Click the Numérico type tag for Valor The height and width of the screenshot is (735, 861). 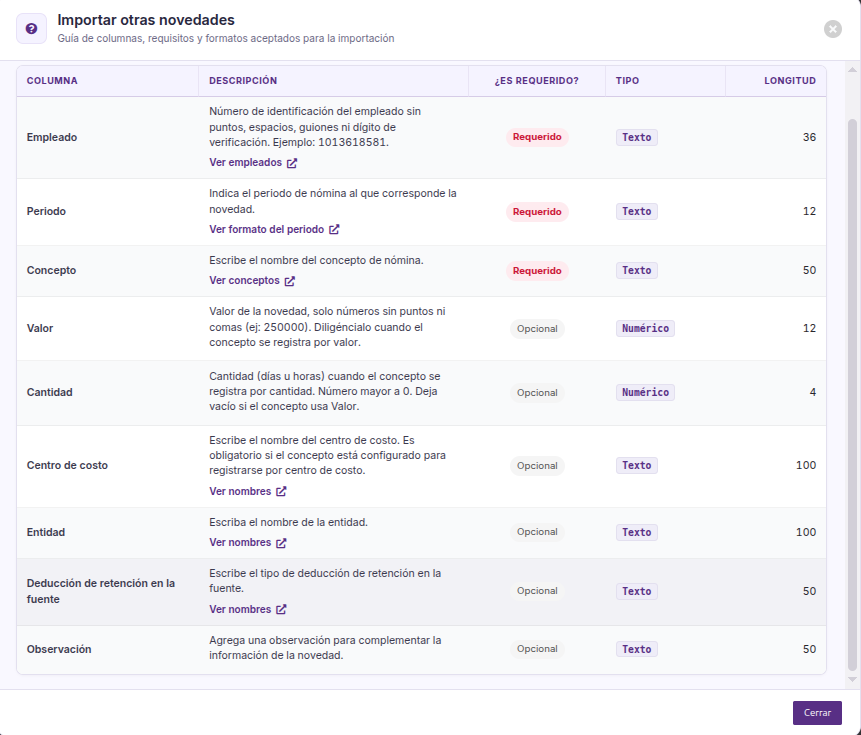(x=645, y=328)
